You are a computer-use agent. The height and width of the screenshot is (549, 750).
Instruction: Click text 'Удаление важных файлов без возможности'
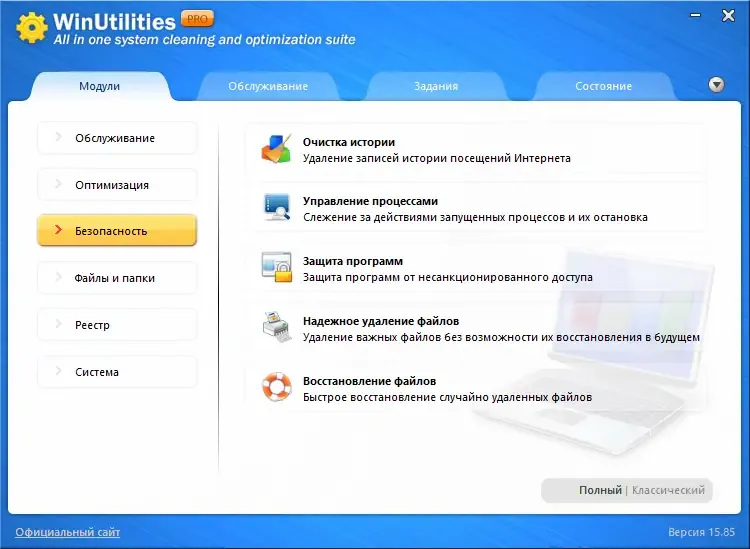click(420, 337)
